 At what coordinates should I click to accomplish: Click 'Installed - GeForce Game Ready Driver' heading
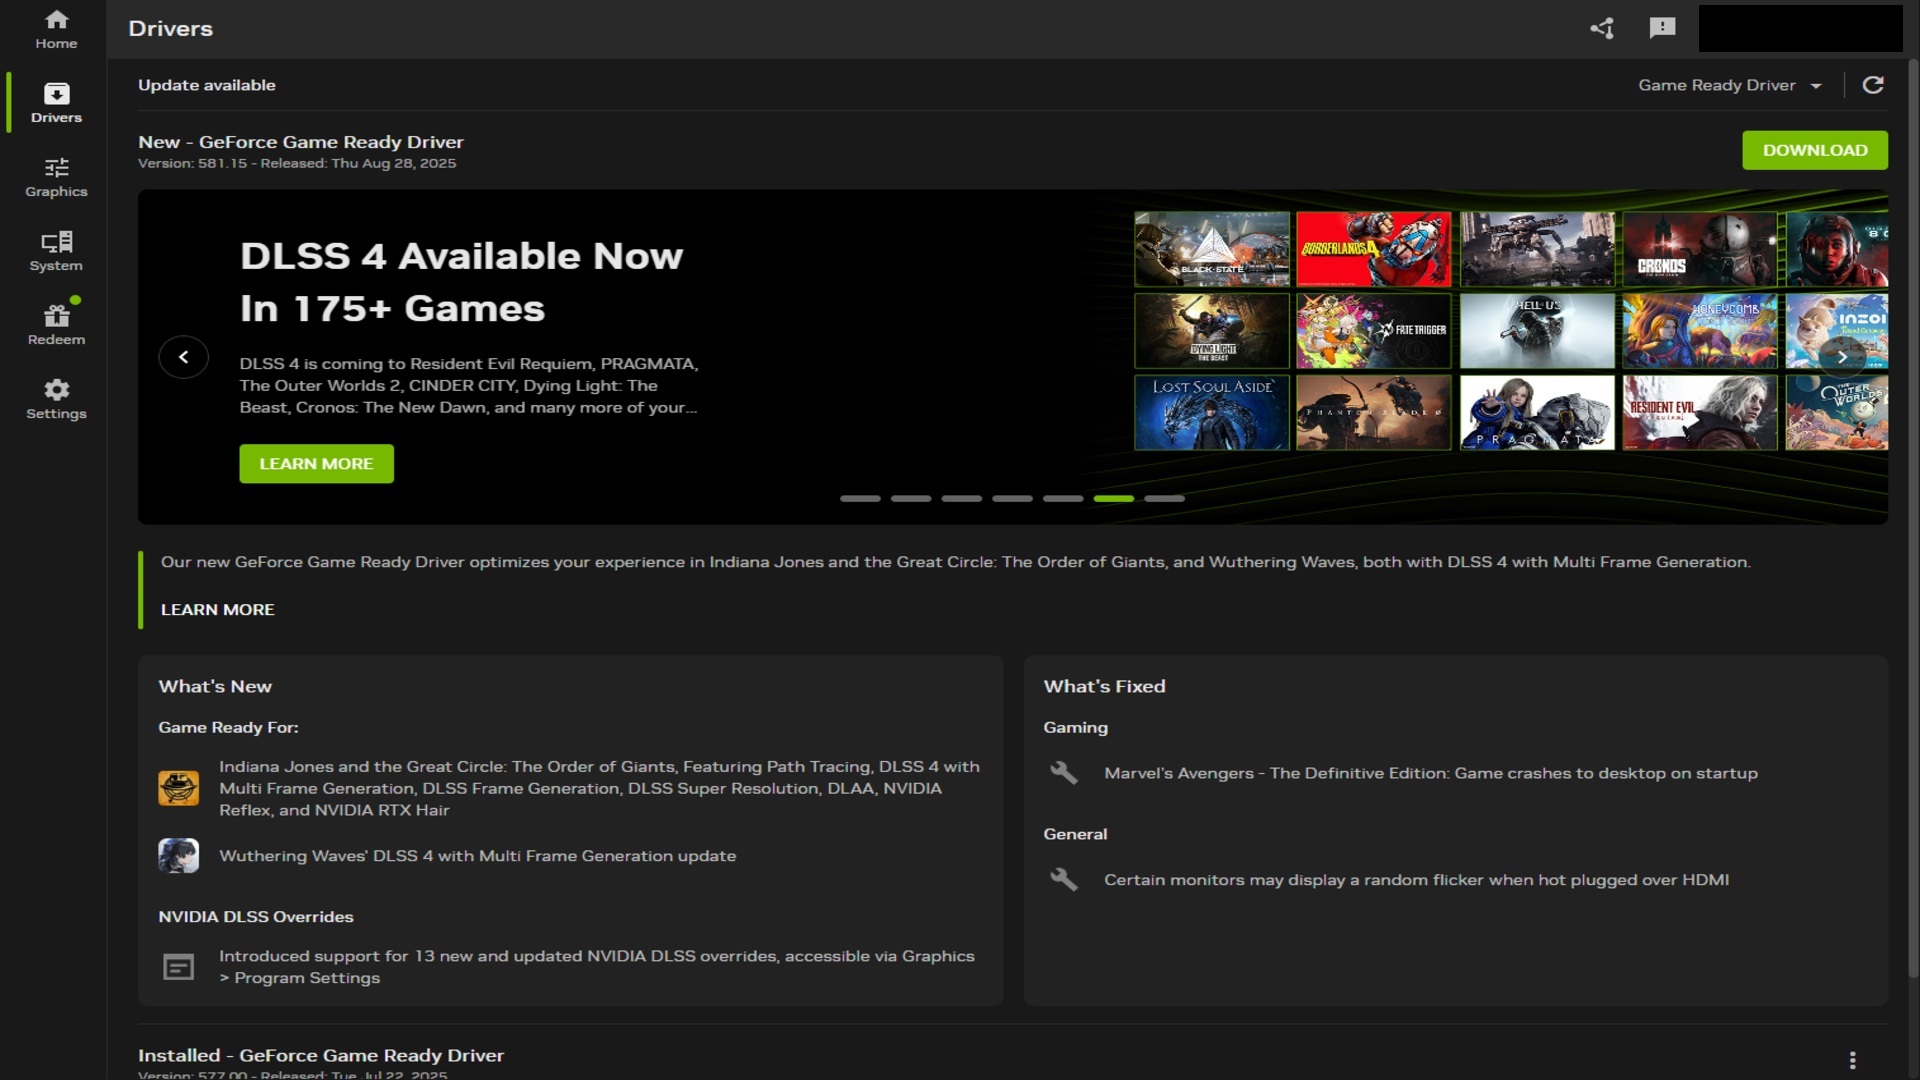tap(321, 1055)
